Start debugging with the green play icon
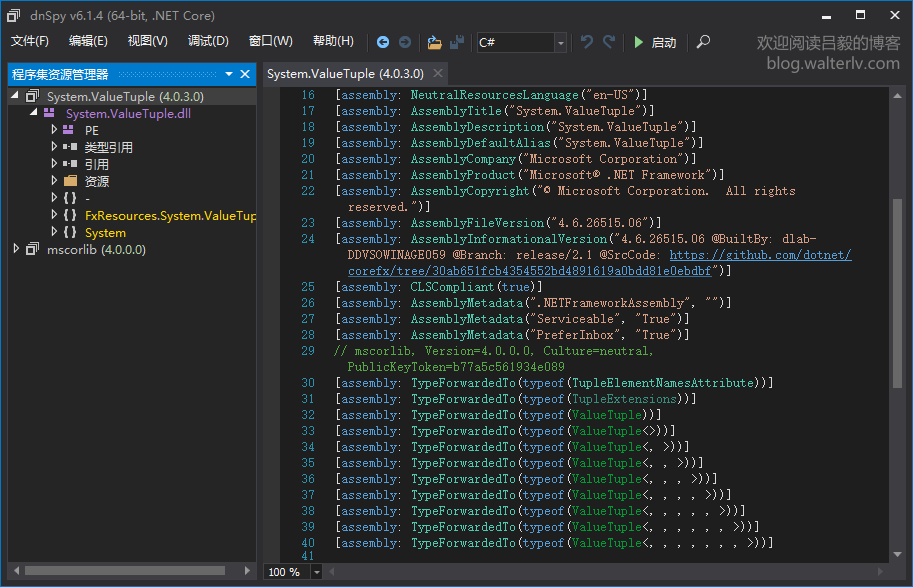Screen dimensions: 913x587 639,42
